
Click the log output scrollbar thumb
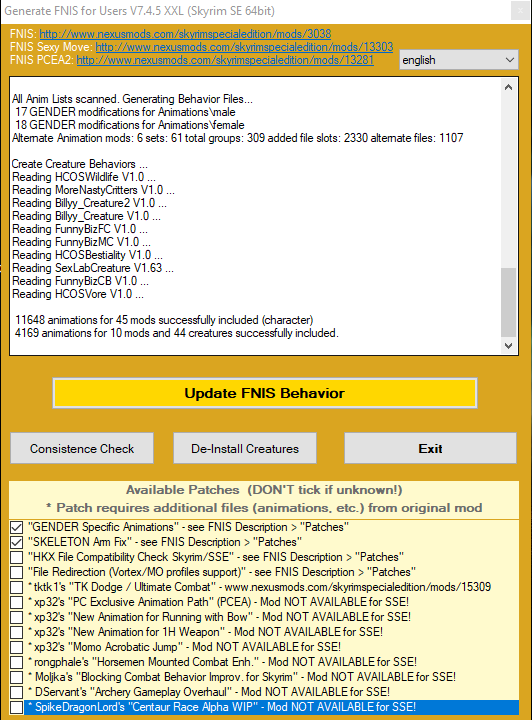pyautogui.click(x=508, y=302)
